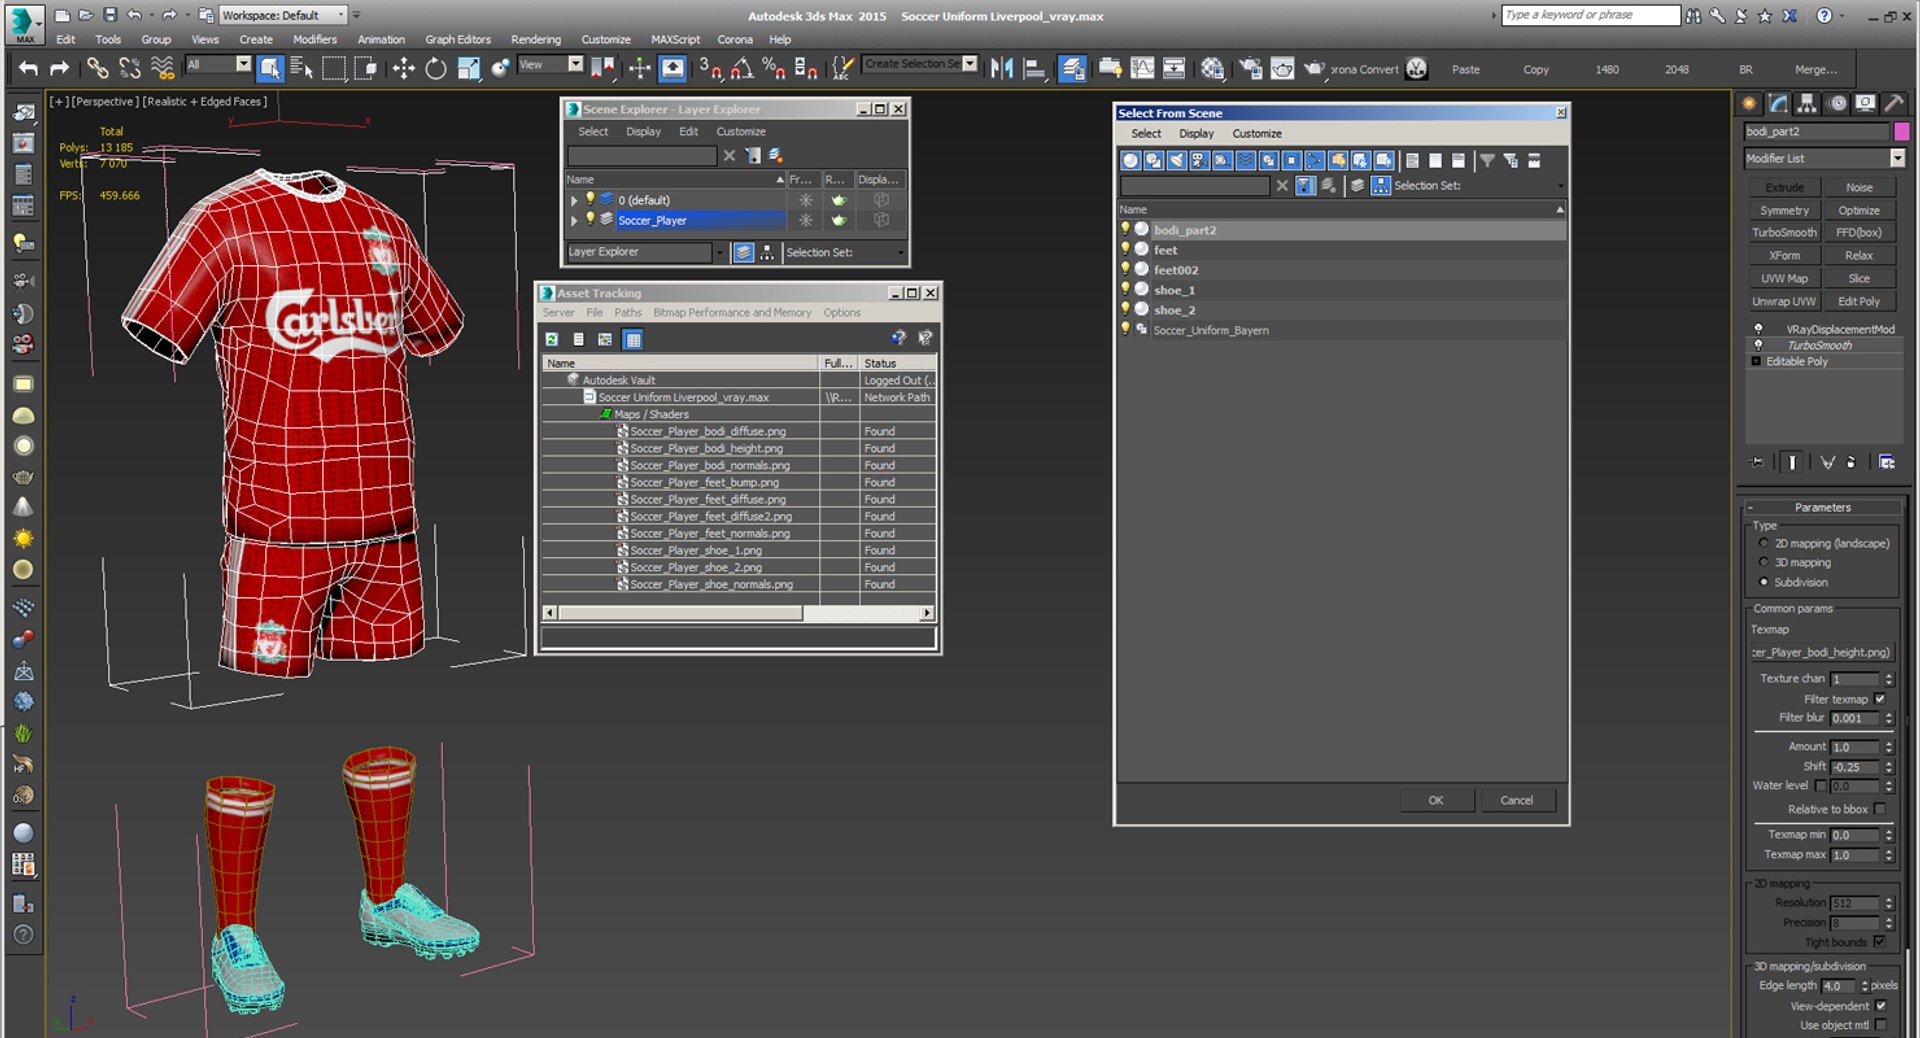The width and height of the screenshot is (1920, 1038).
Task: Toggle the Layer Explorer toolbar icon
Action: pyautogui.click(x=1072, y=68)
